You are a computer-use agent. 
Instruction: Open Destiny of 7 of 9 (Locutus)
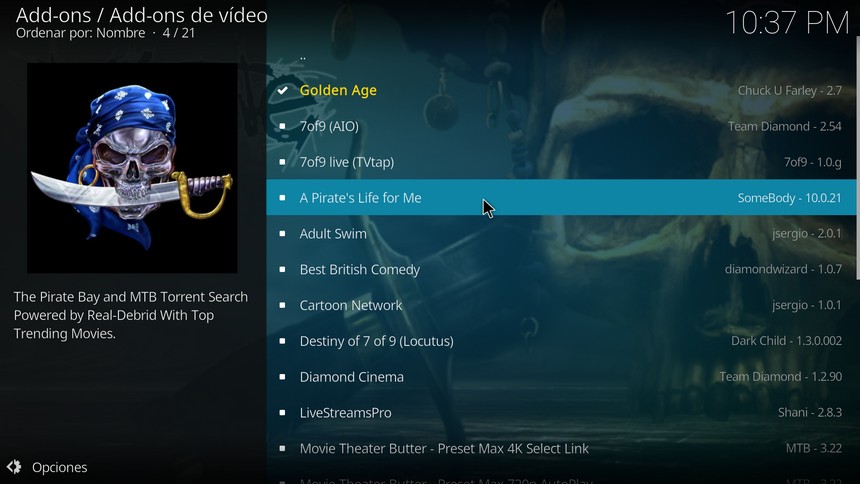click(x=561, y=341)
